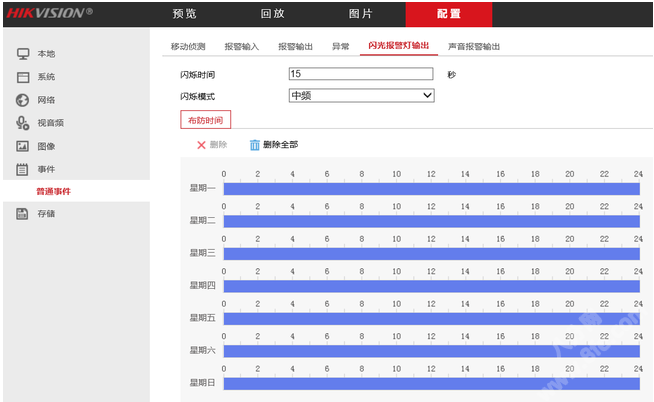
Task: Select the 声音报警输出 tab
Action: click(473, 47)
